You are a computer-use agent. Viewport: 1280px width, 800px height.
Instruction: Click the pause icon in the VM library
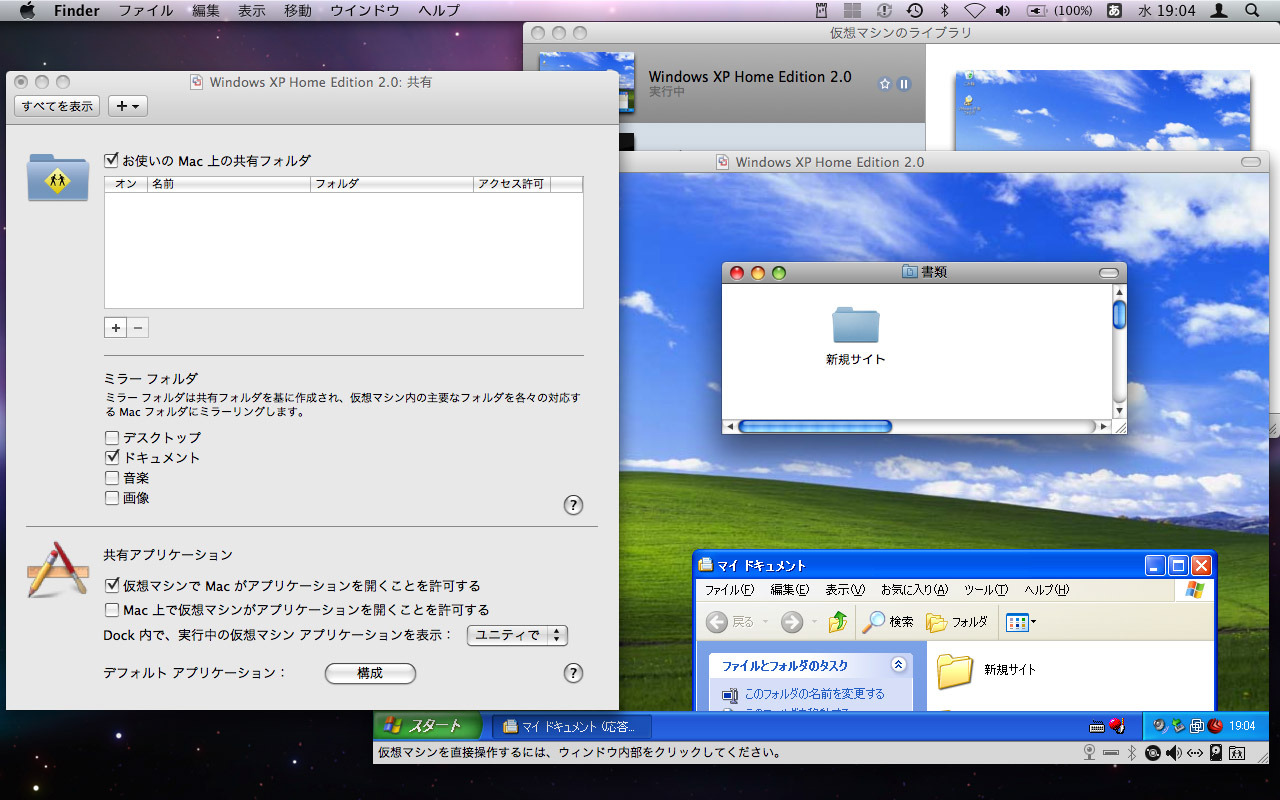coord(904,84)
